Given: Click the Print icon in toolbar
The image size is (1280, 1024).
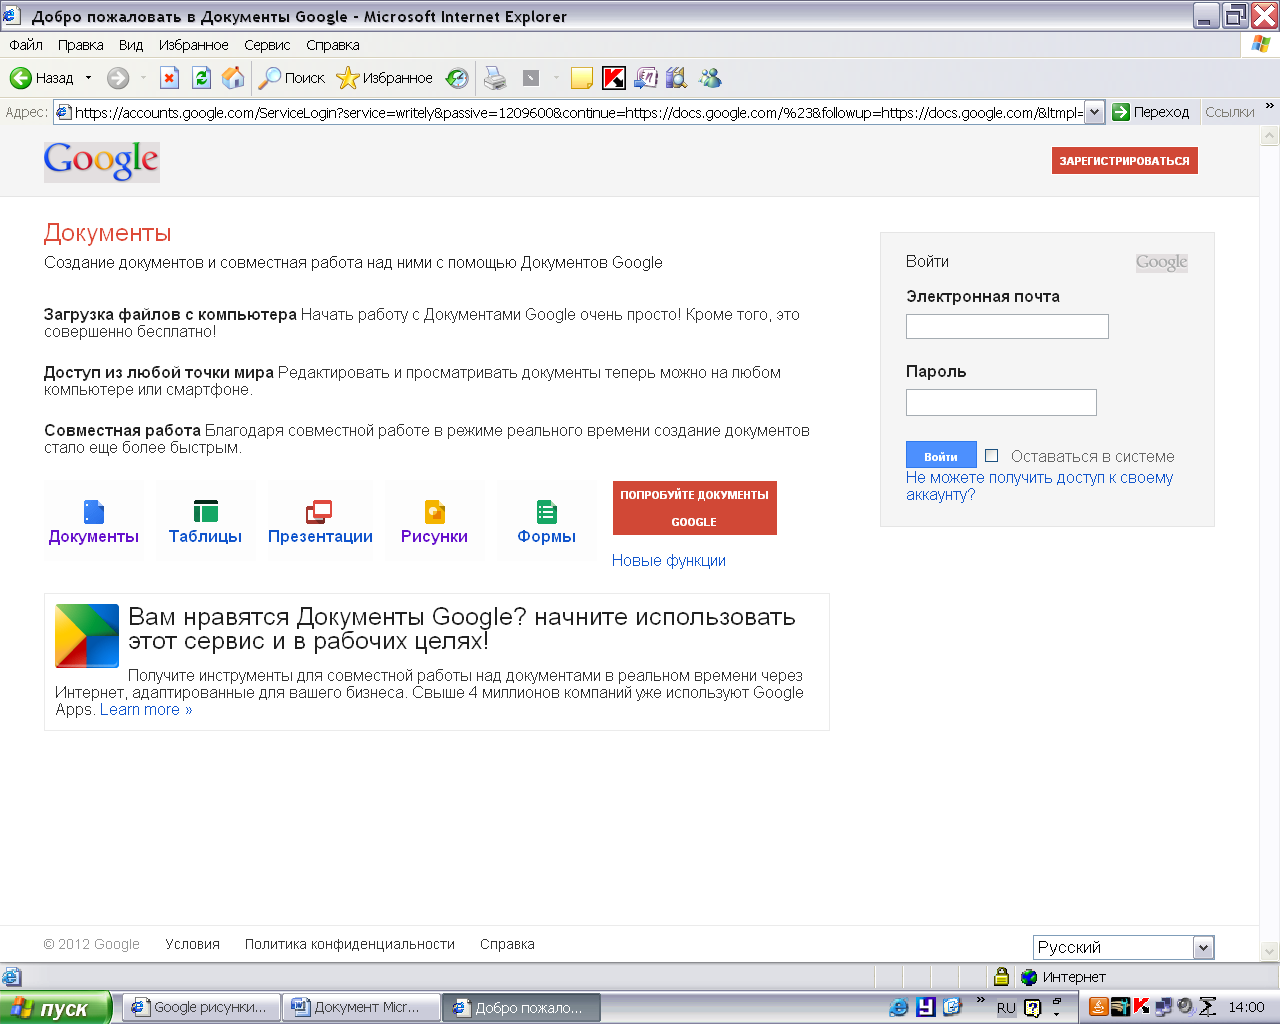Looking at the screenshot, I should tap(495, 78).
